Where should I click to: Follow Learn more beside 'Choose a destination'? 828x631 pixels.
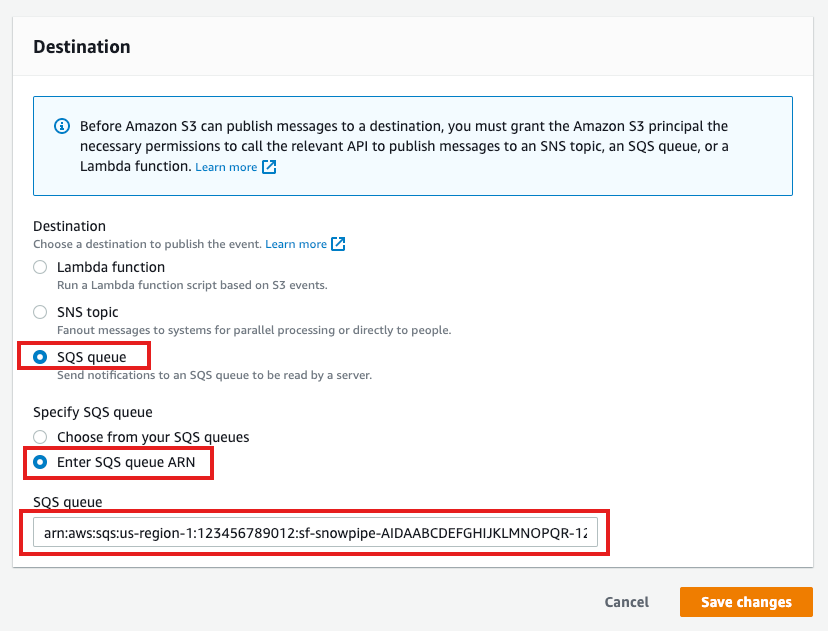295,244
